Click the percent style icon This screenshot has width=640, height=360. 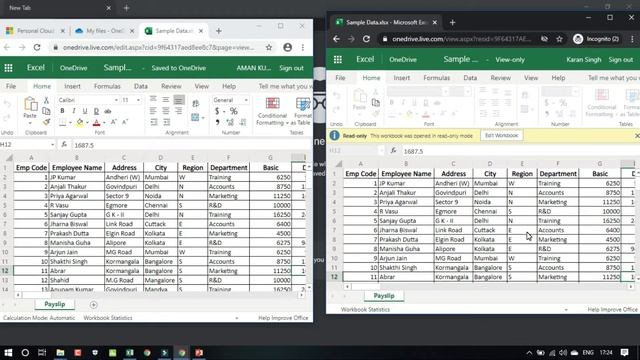tap(233, 111)
